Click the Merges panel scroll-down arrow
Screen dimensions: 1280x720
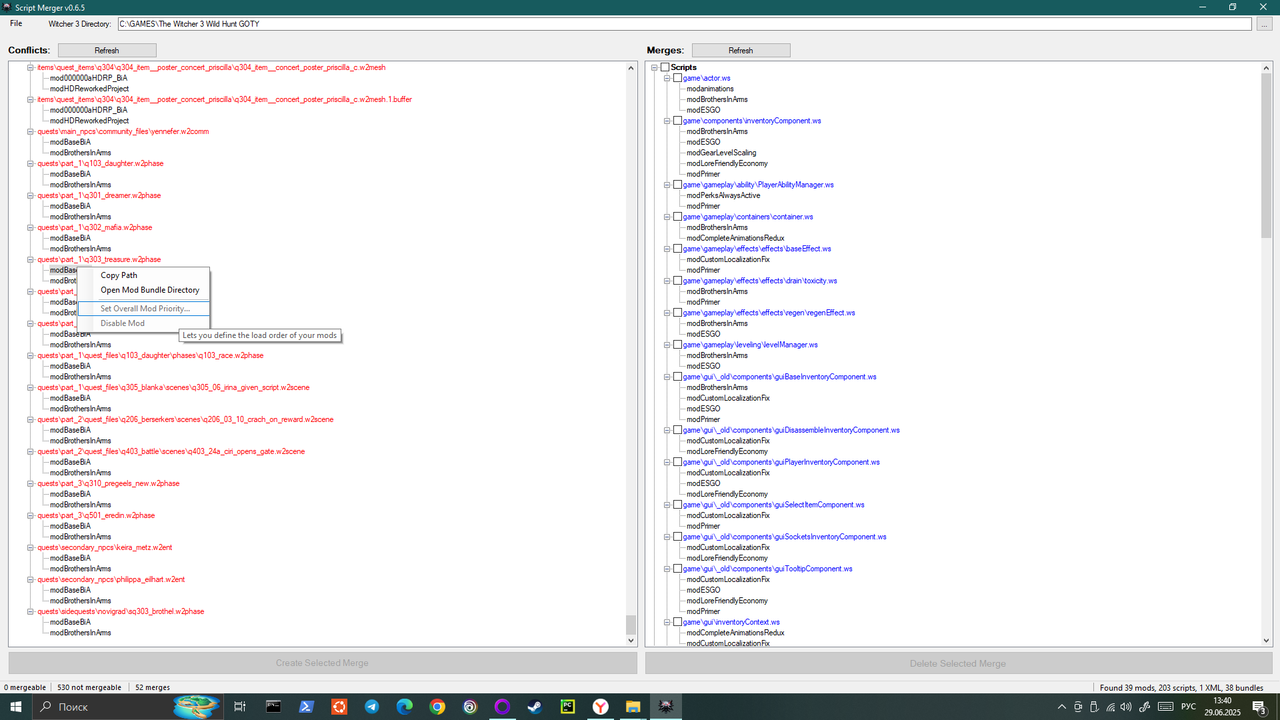1266,640
